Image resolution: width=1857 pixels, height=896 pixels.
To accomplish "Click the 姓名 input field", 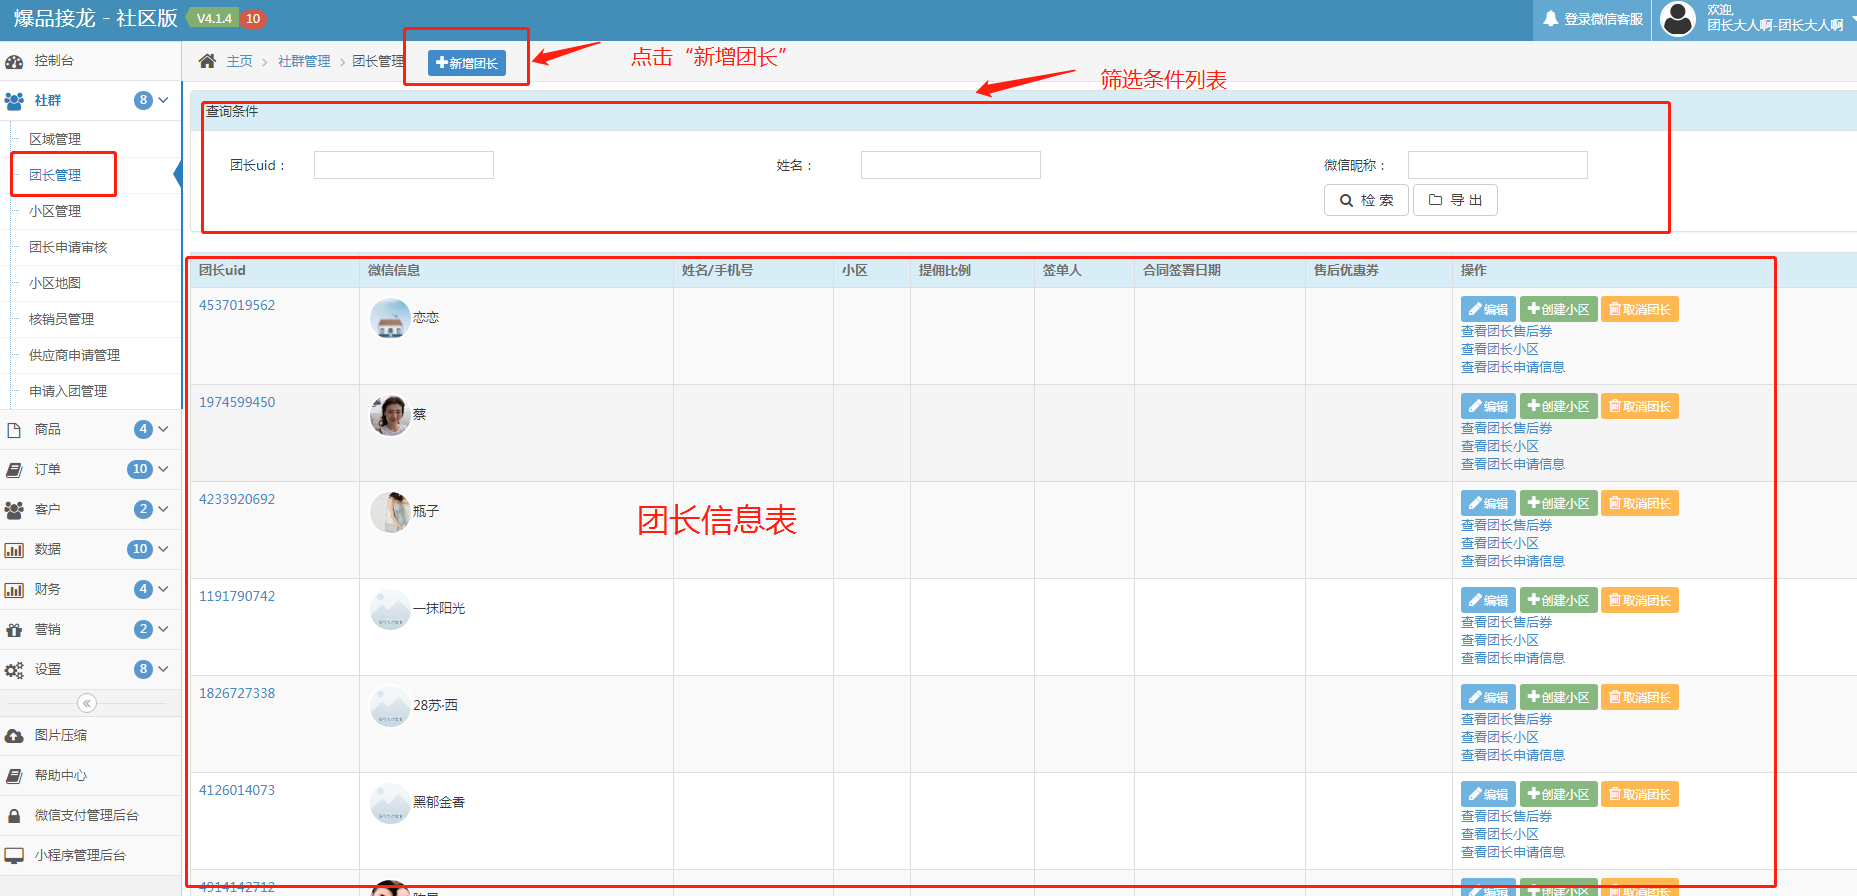I will (x=951, y=165).
